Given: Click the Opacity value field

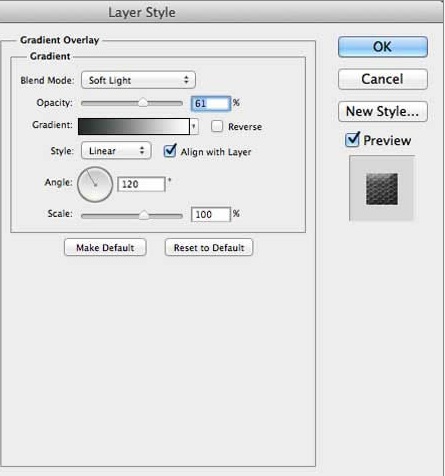Looking at the screenshot, I should coord(211,103).
